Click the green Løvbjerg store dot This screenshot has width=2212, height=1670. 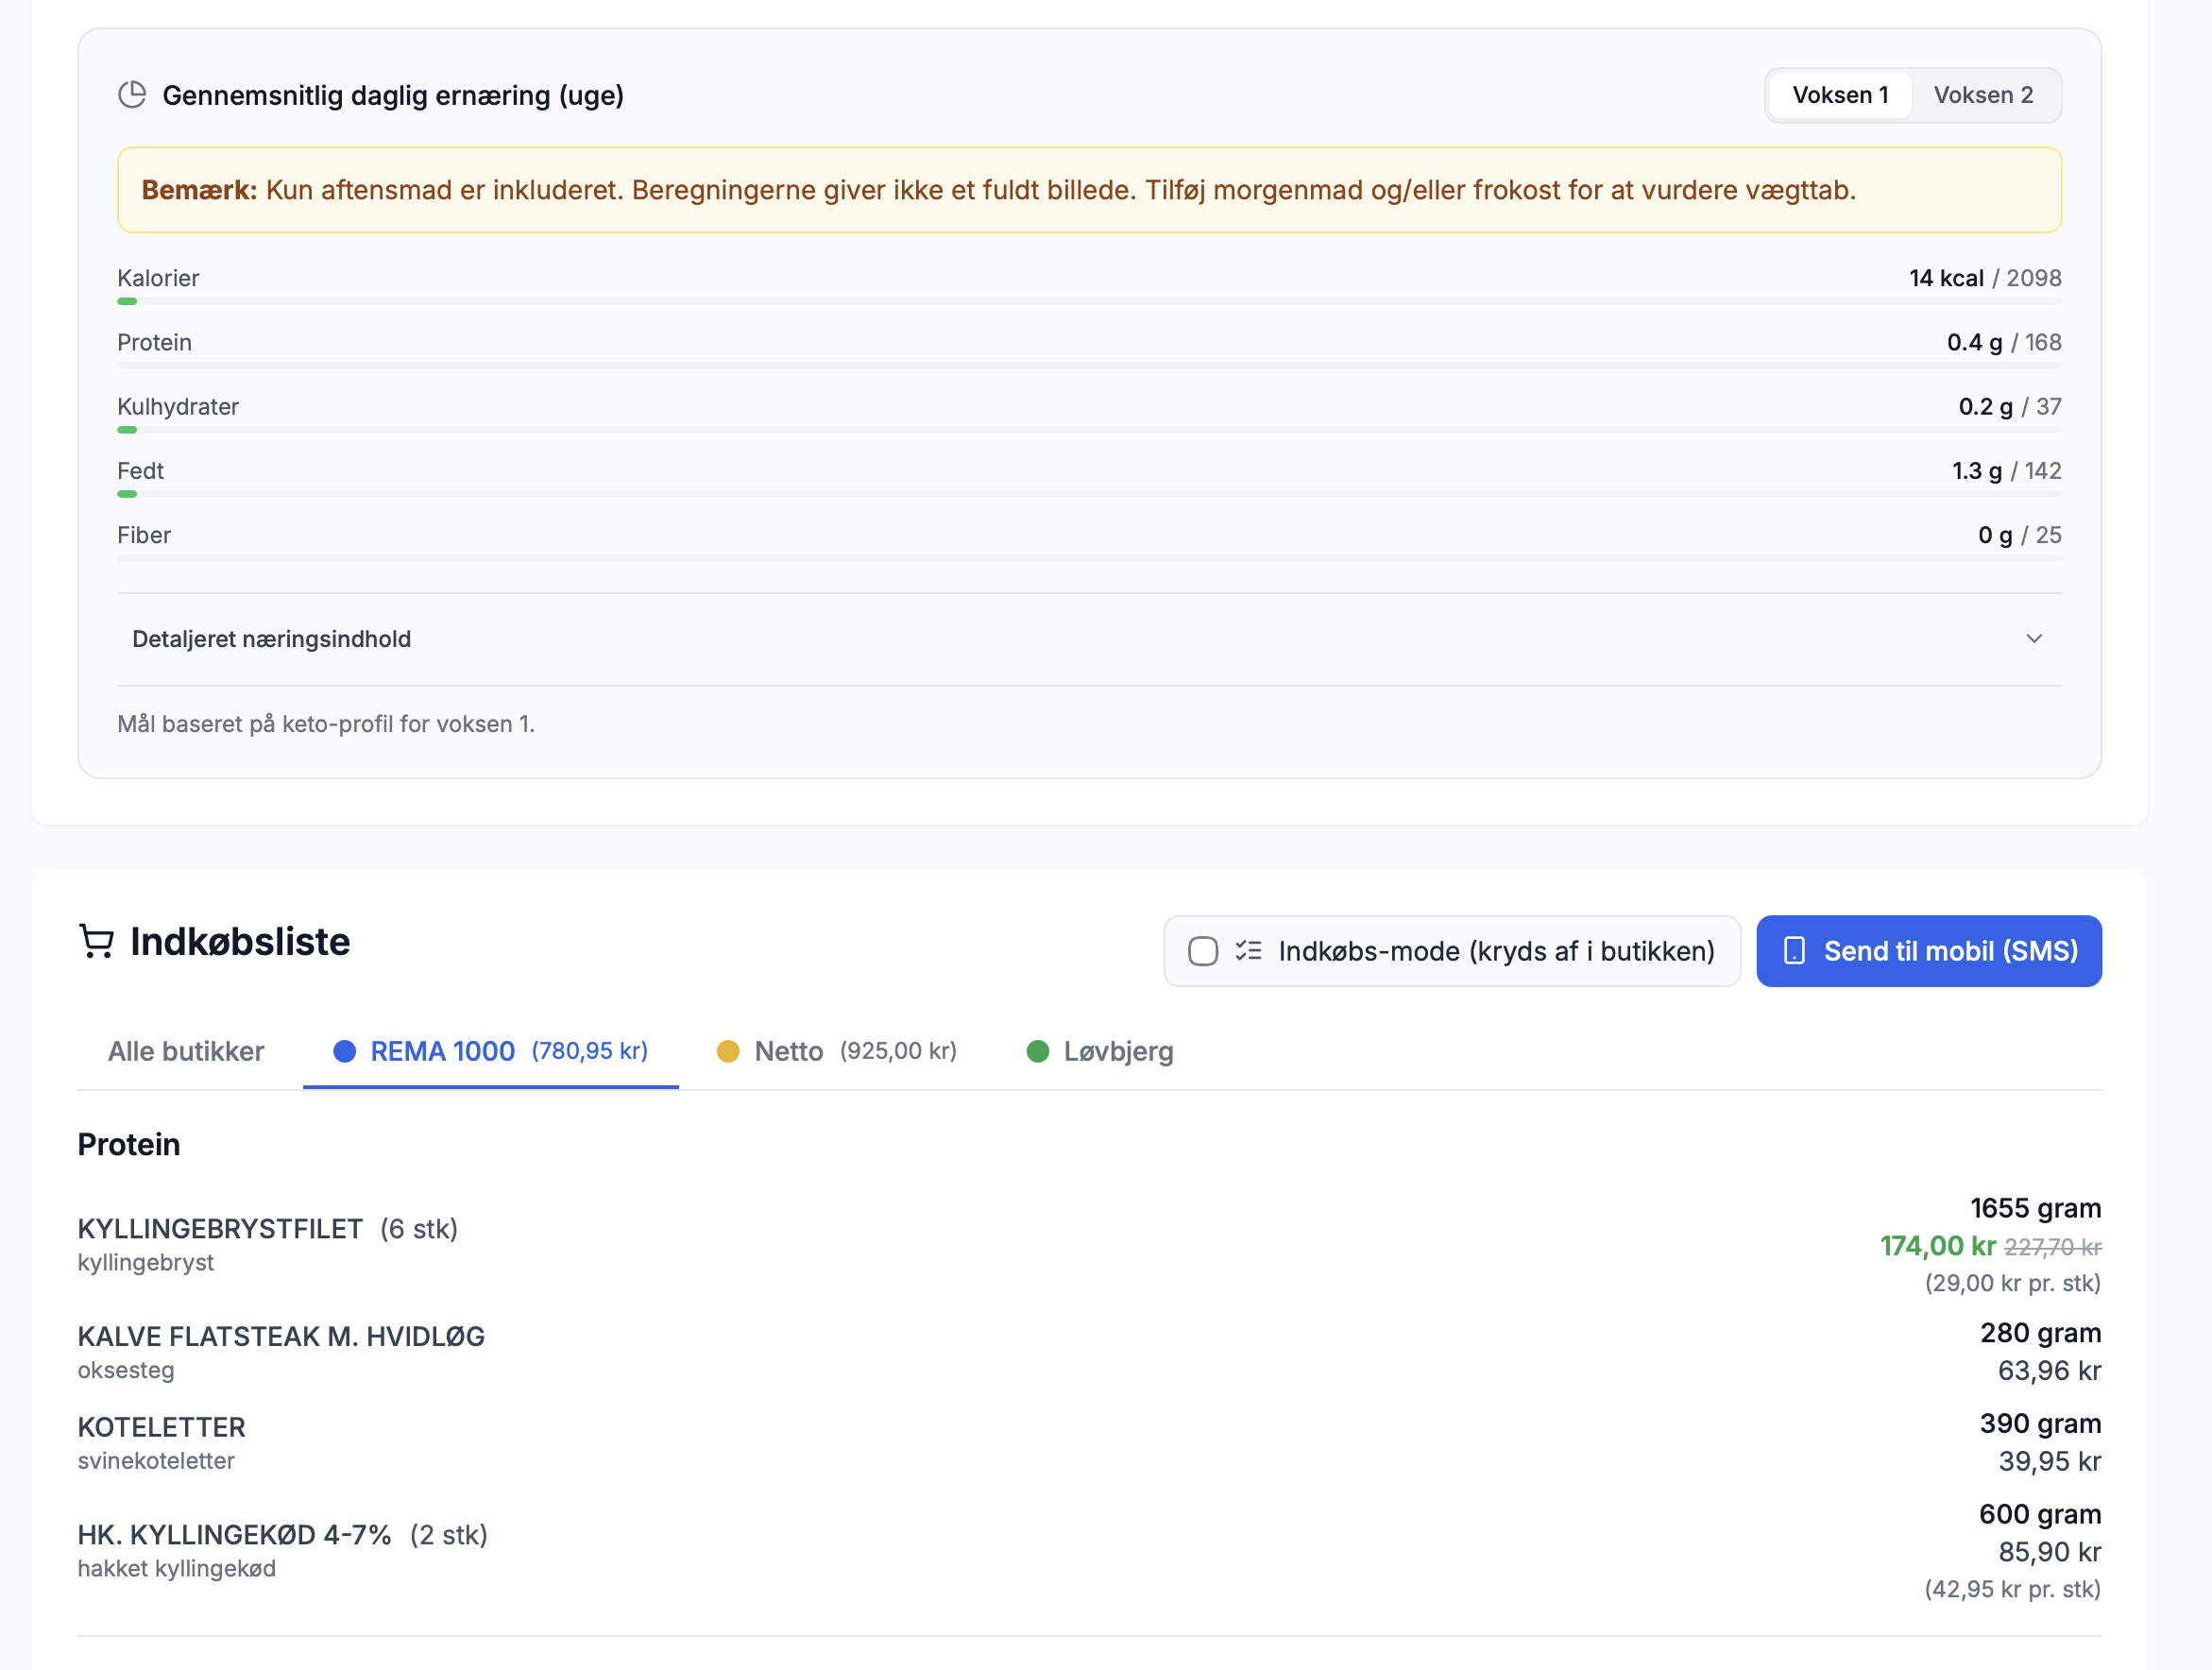tap(1037, 1051)
